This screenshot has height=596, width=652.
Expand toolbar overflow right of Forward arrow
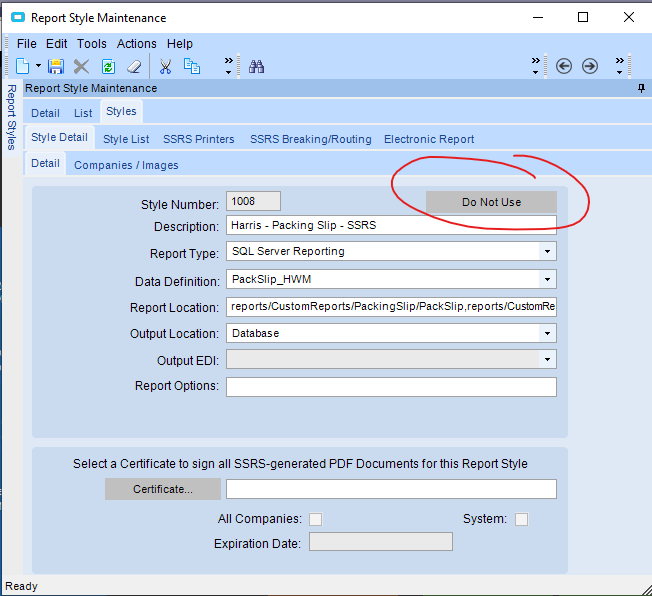[620, 66]
